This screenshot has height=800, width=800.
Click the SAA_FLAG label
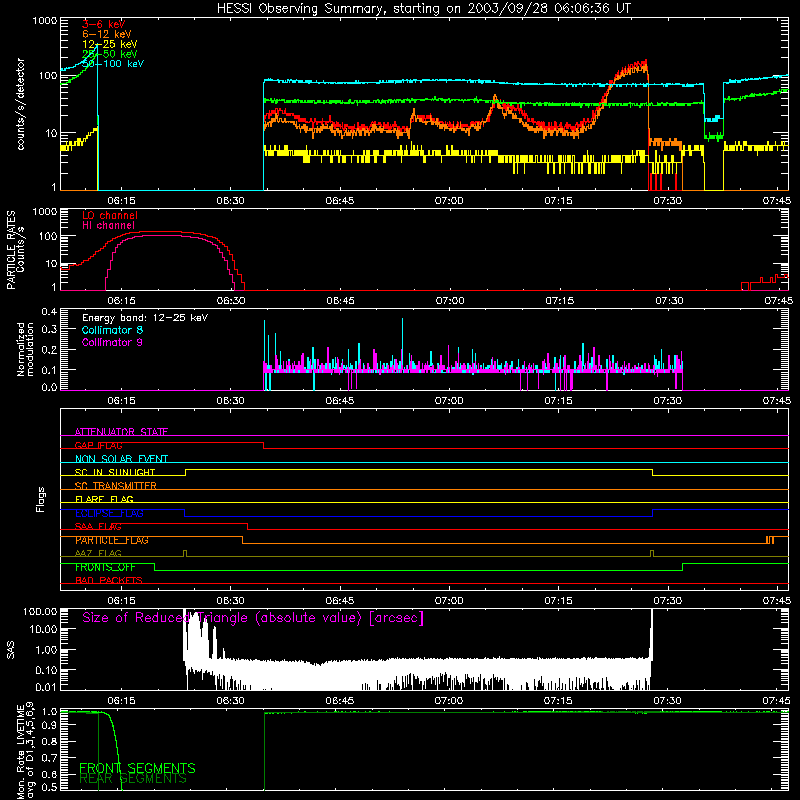point(98,527)
